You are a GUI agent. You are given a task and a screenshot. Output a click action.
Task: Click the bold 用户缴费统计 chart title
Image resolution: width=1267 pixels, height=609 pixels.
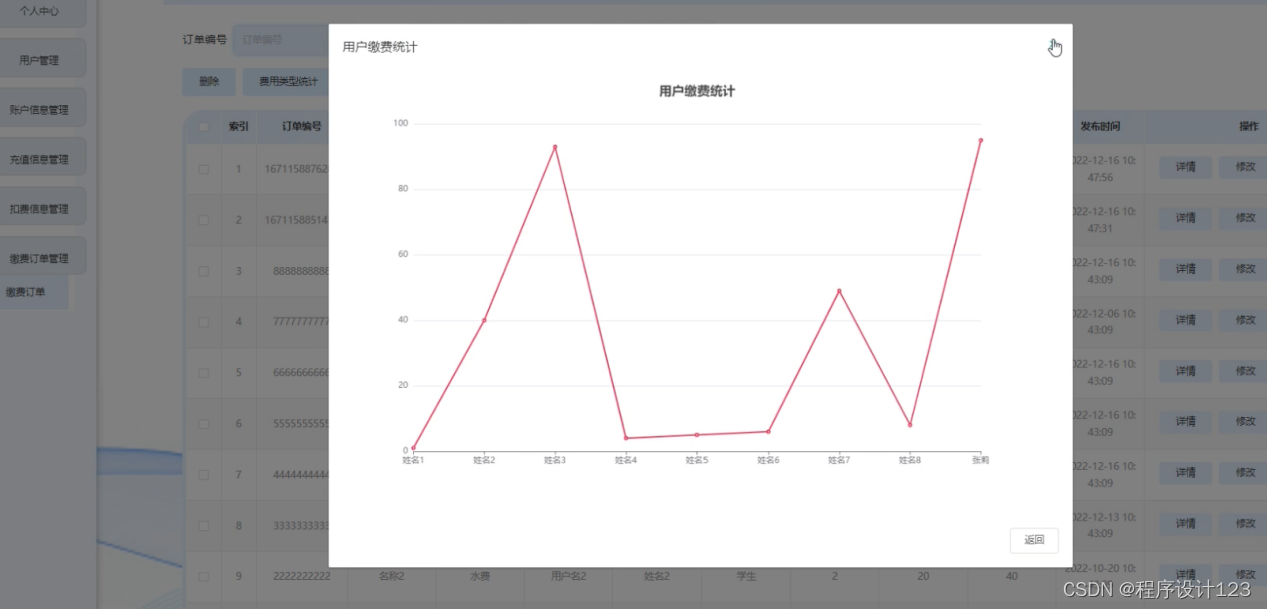click(x=697, y=91)
